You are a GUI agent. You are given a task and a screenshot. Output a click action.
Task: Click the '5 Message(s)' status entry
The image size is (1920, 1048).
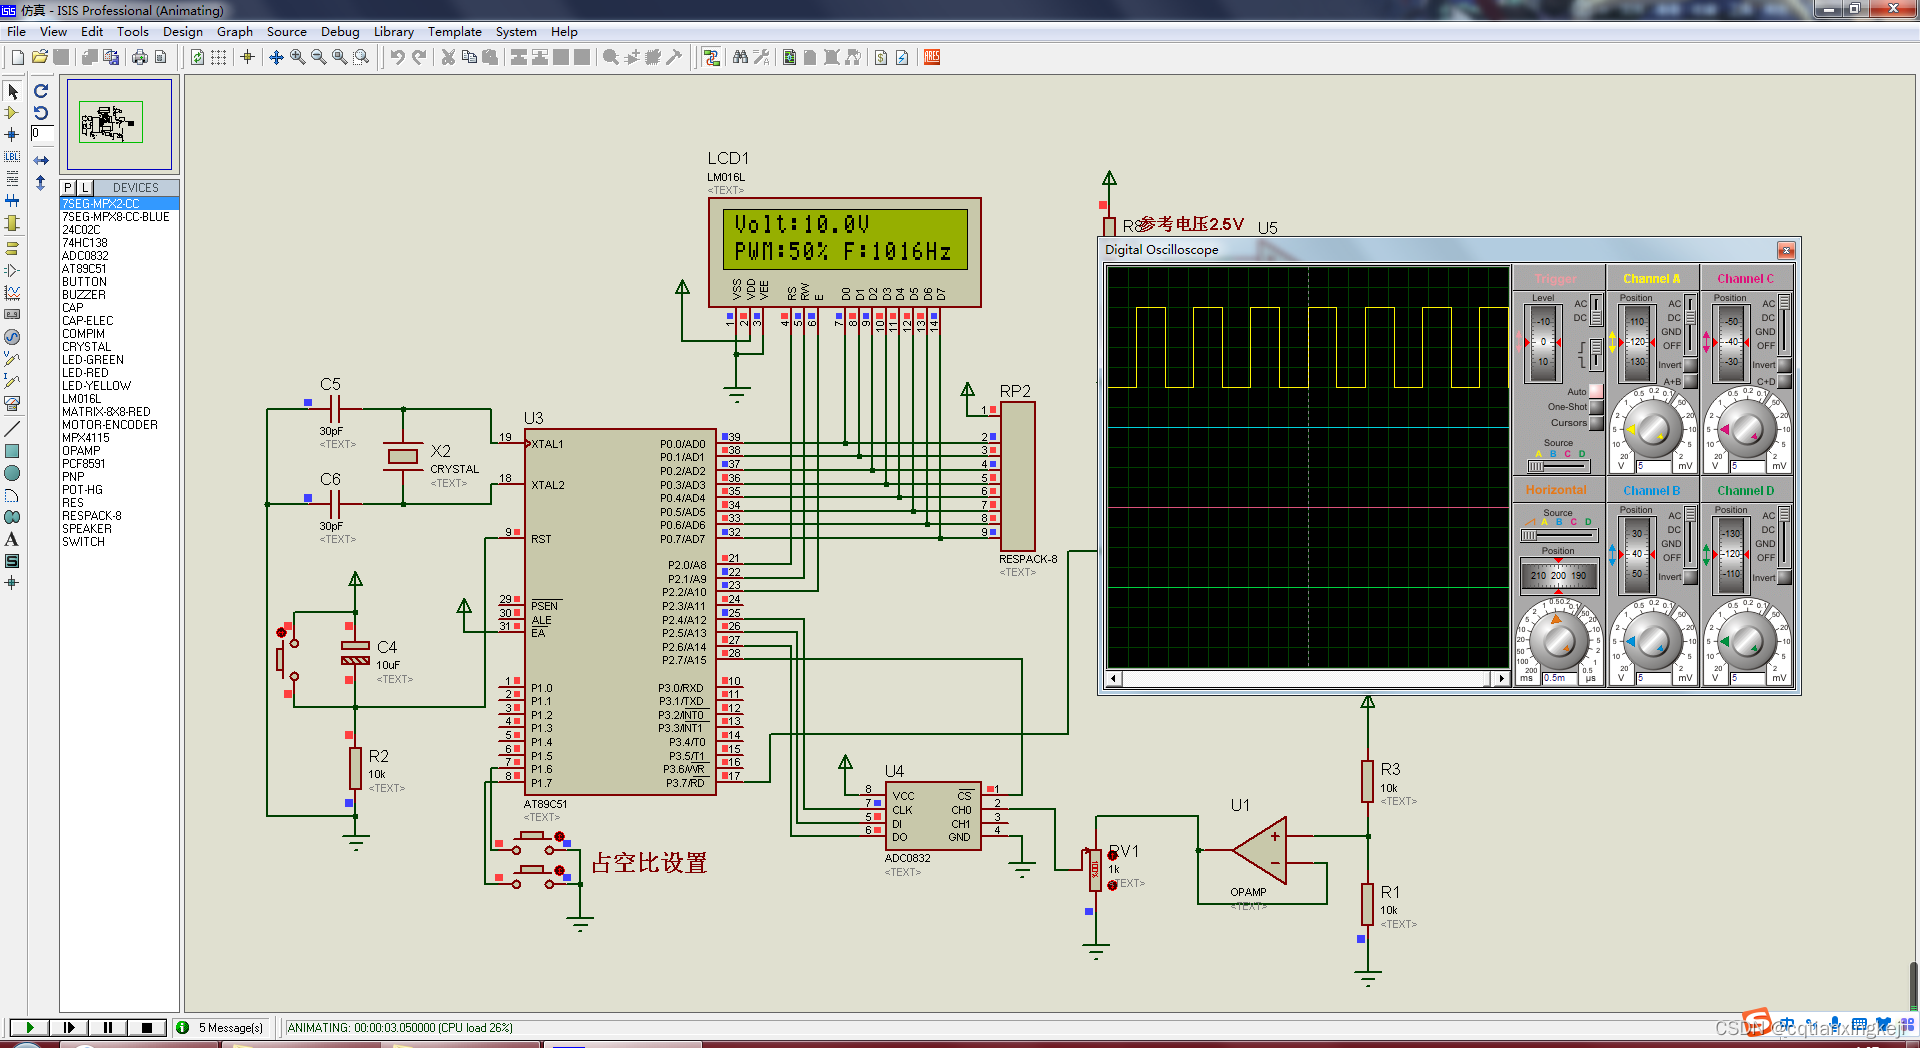pyautogui.click(x=221, y=1027)
